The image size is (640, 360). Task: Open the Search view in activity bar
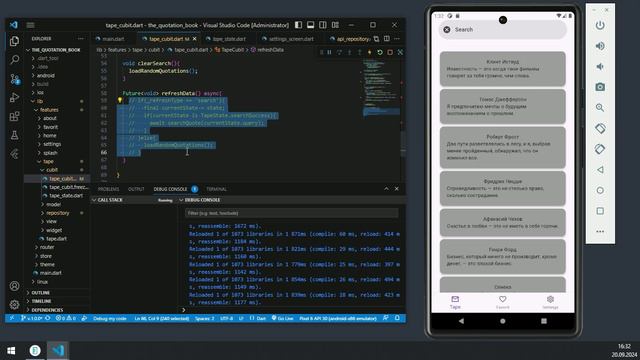click(x=14, y=60)
